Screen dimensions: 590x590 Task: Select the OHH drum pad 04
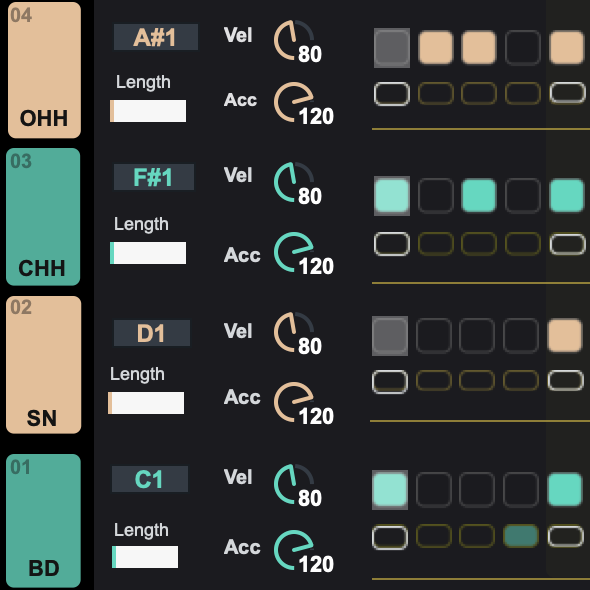coord(44,70)
